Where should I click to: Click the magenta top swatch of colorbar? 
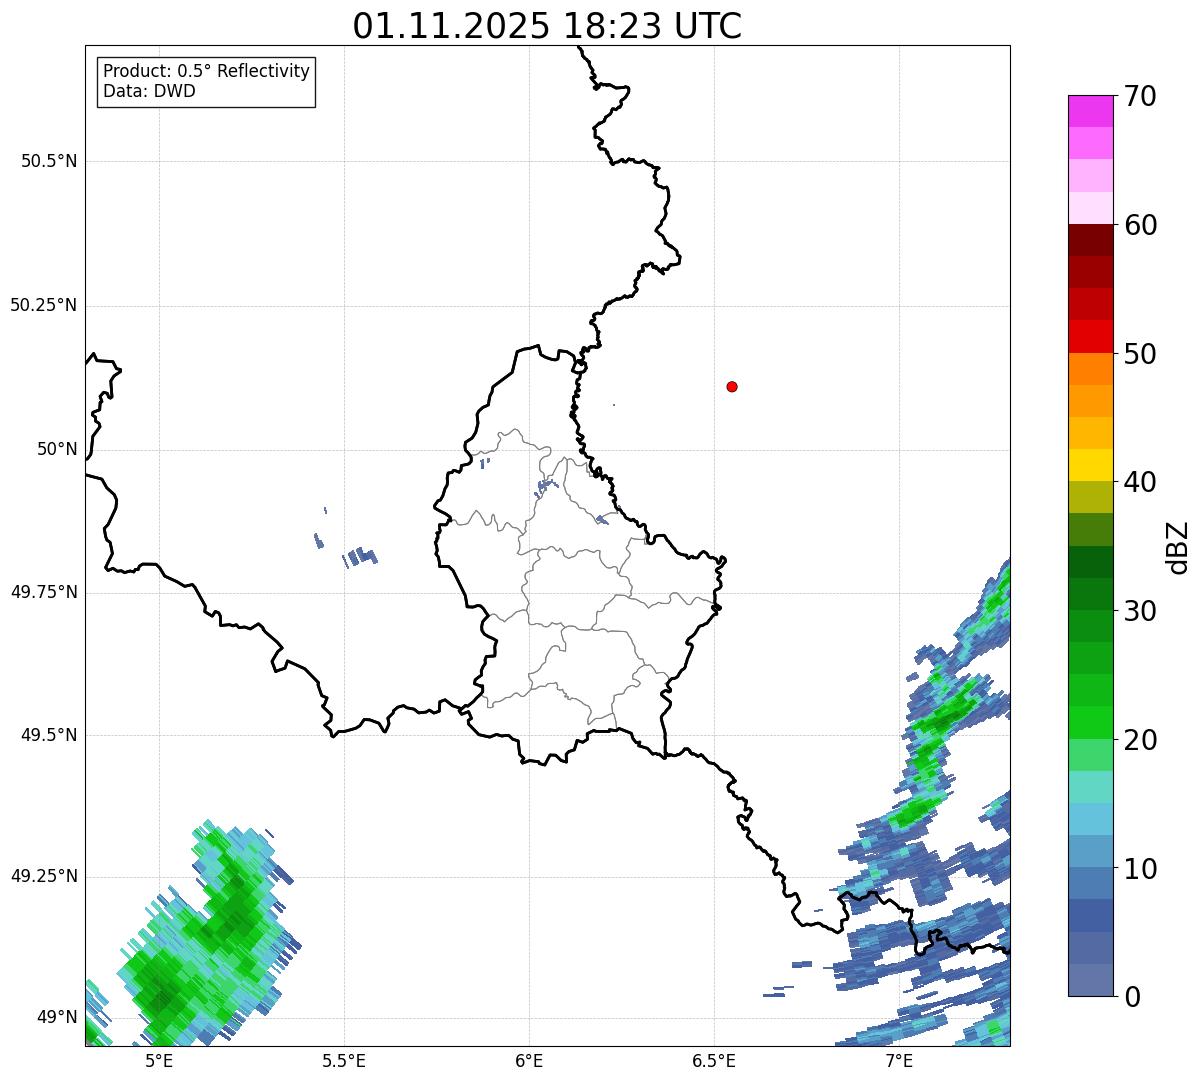click(x=1091, y=111)
